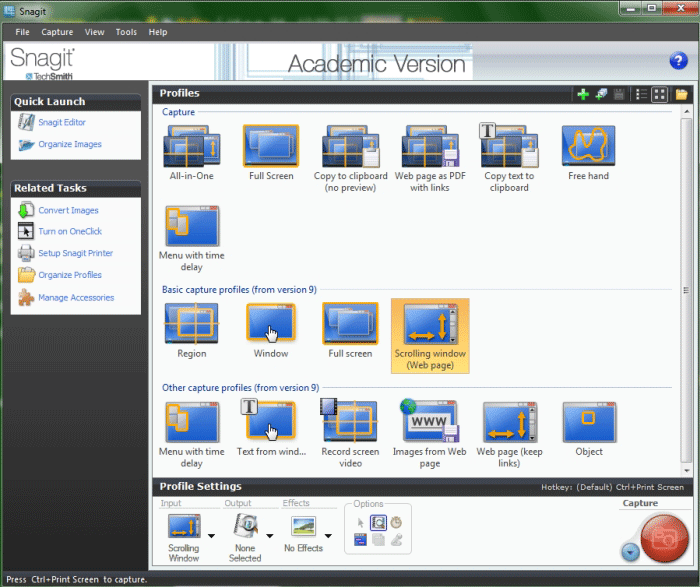This screenshot has height=587, width=700.
Task: Start capture with the red Capture button
Action: coord(664,538)
